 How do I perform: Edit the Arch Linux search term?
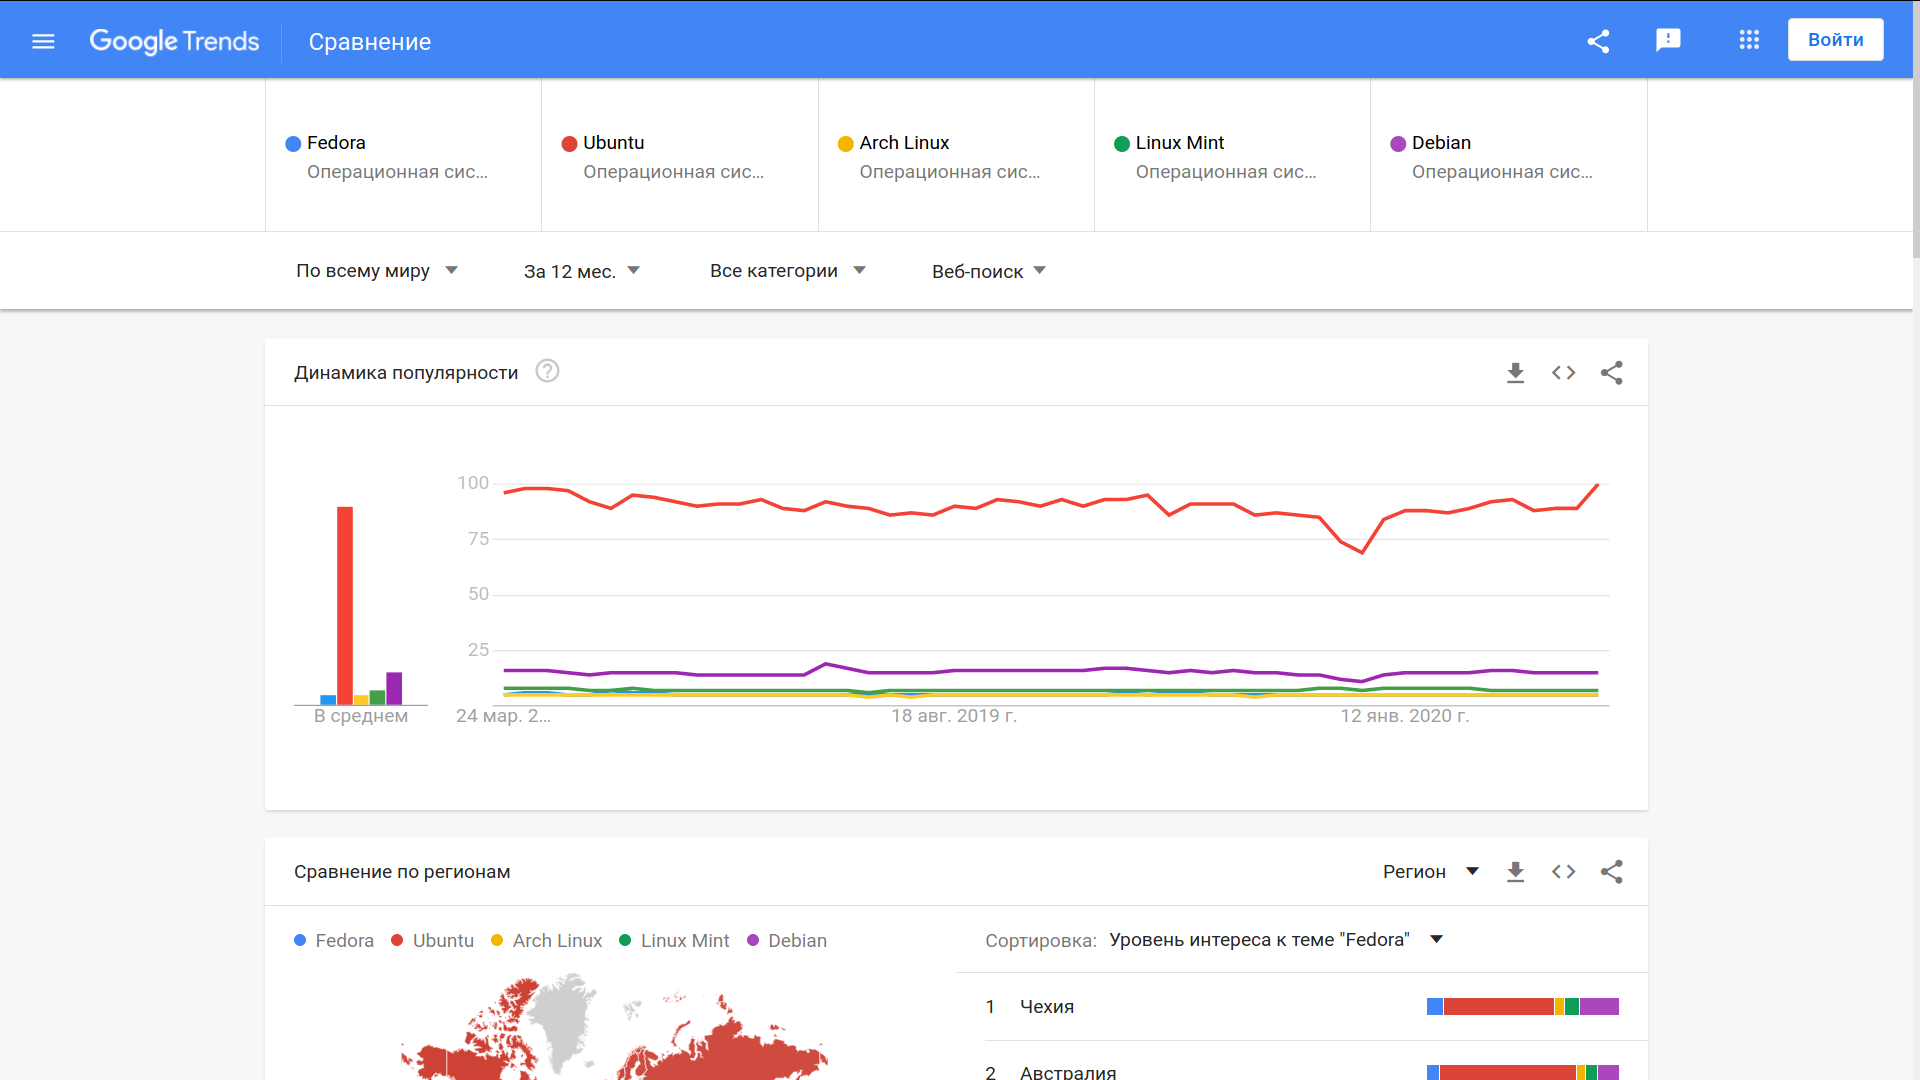coord(956,156)
